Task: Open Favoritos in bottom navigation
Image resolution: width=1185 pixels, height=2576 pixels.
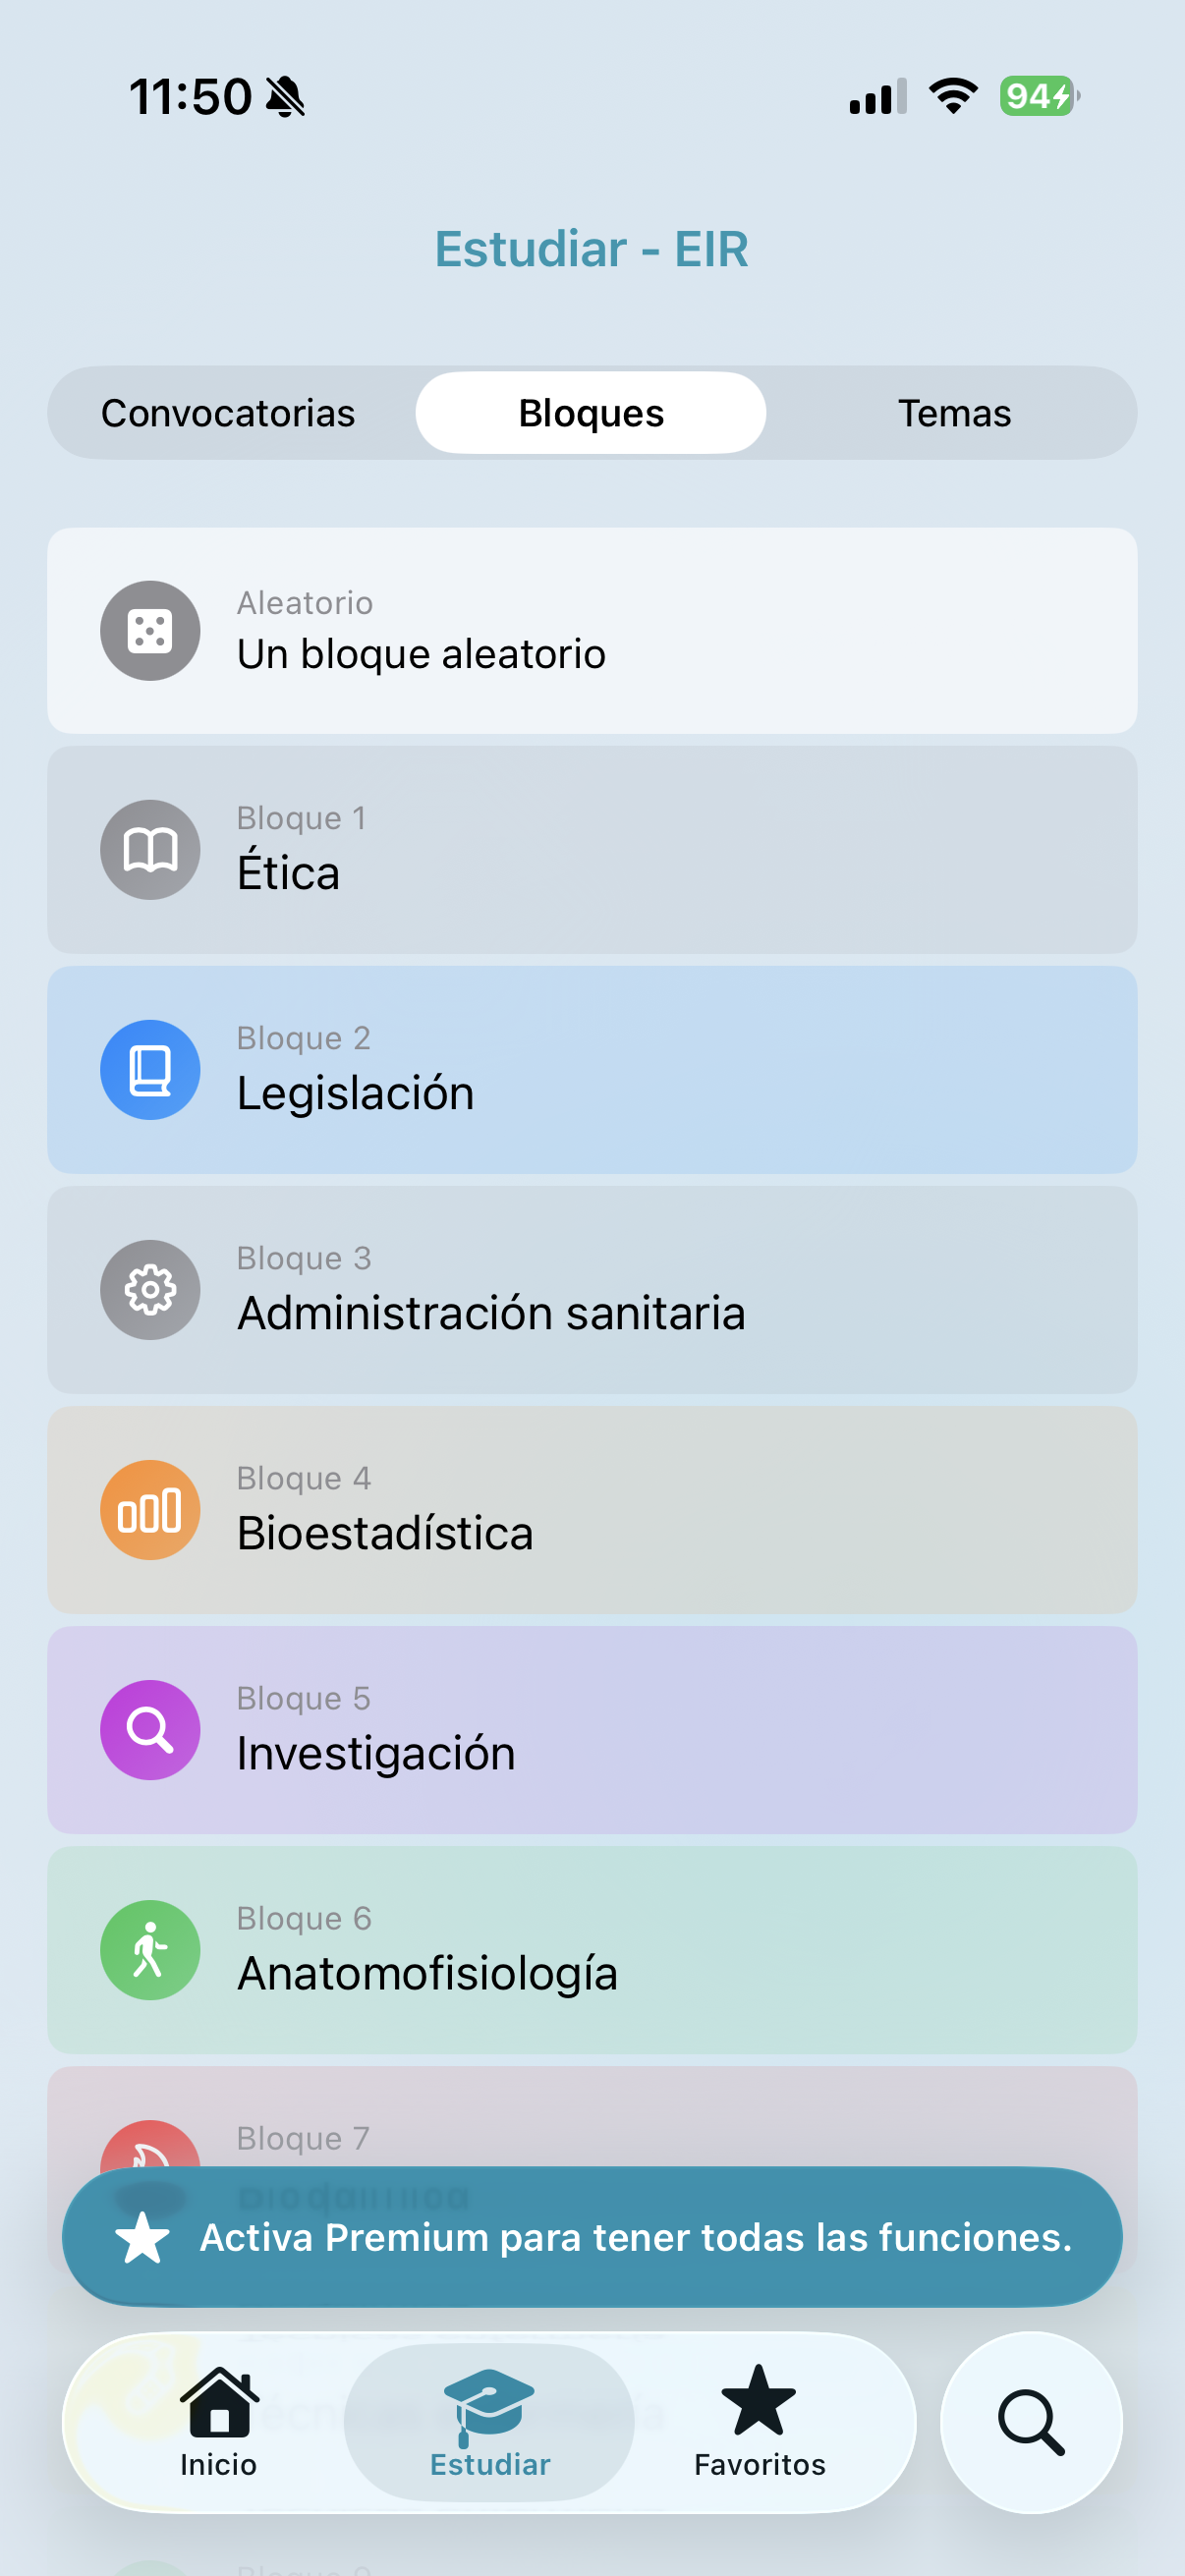Action: pyautogui.click(x=760, y=2422)
